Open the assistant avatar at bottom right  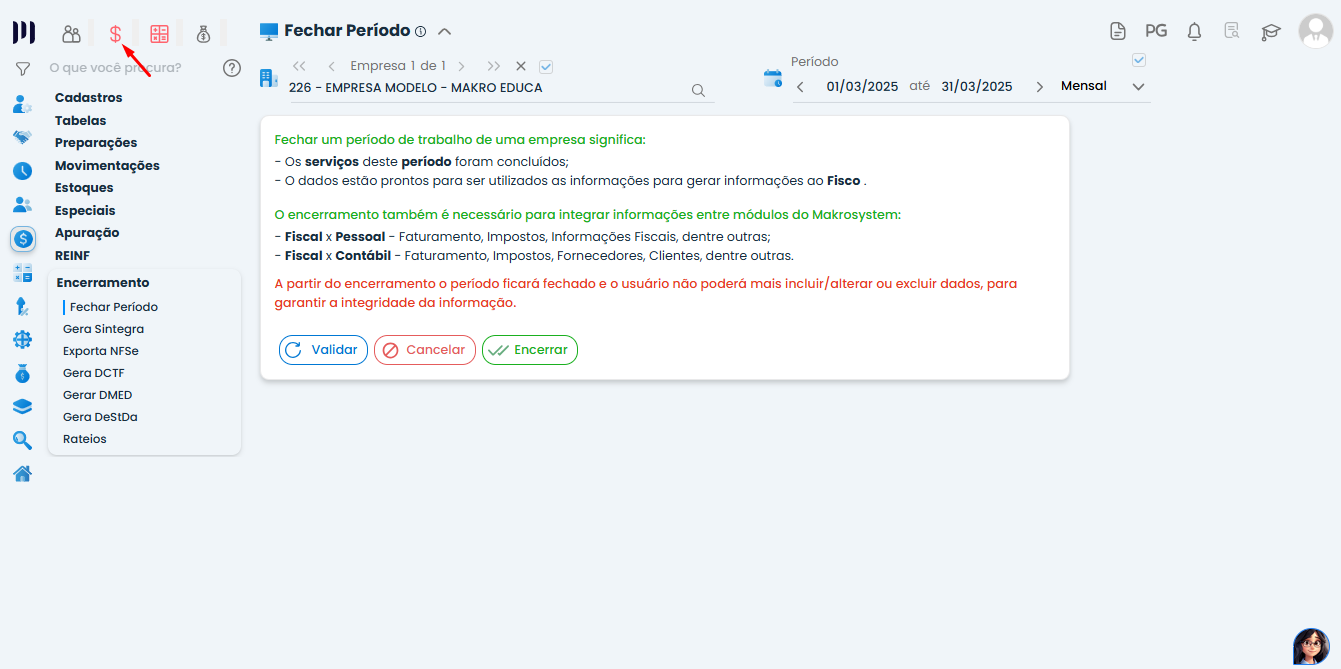[1311, 647]
